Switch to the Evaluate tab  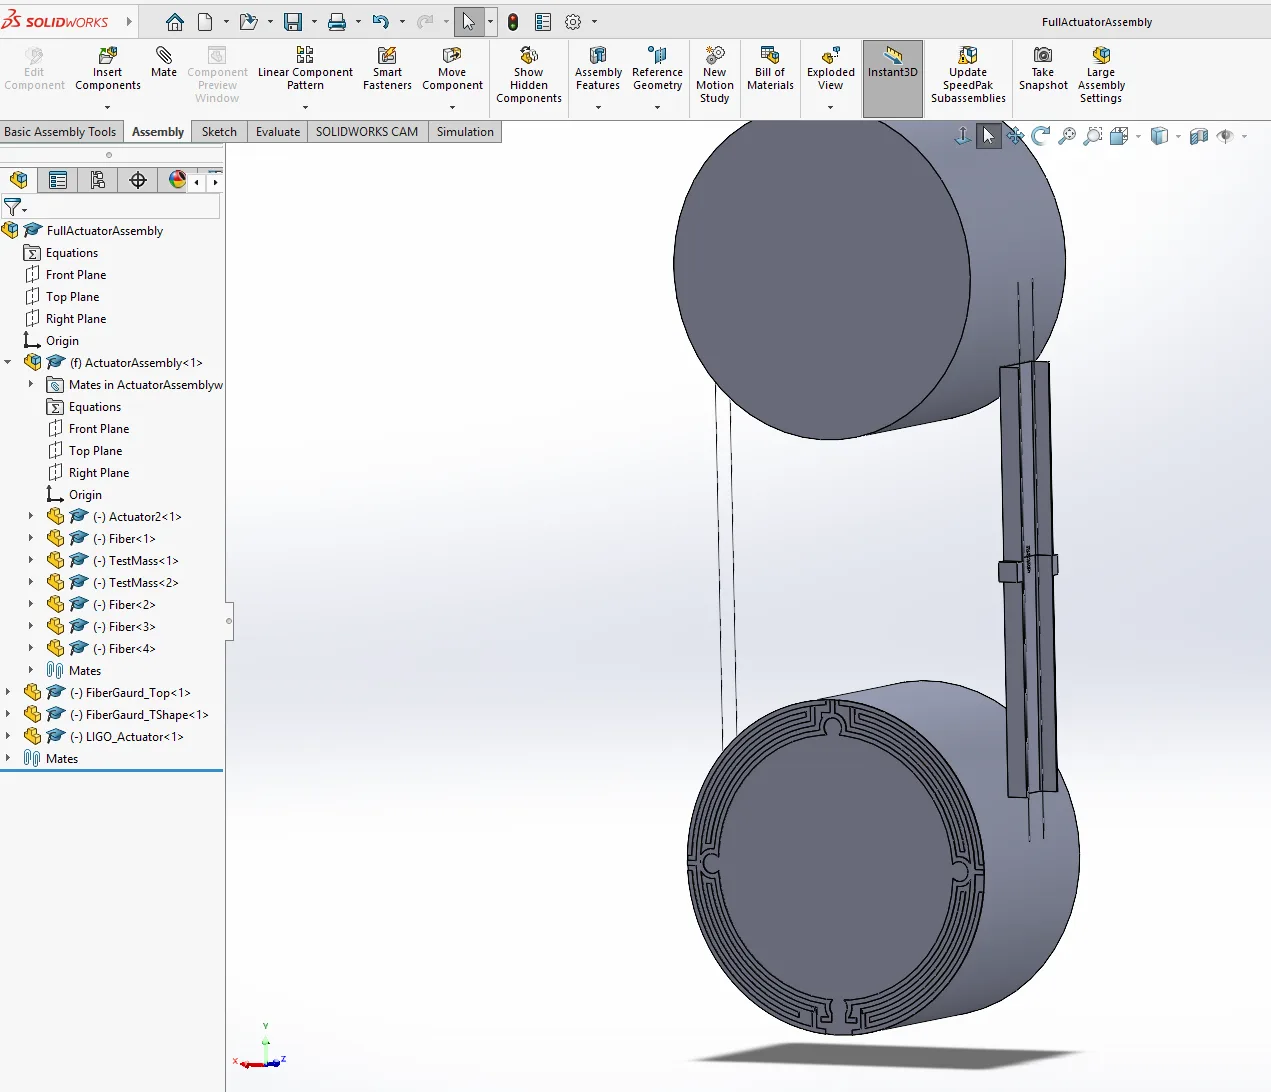277,132
